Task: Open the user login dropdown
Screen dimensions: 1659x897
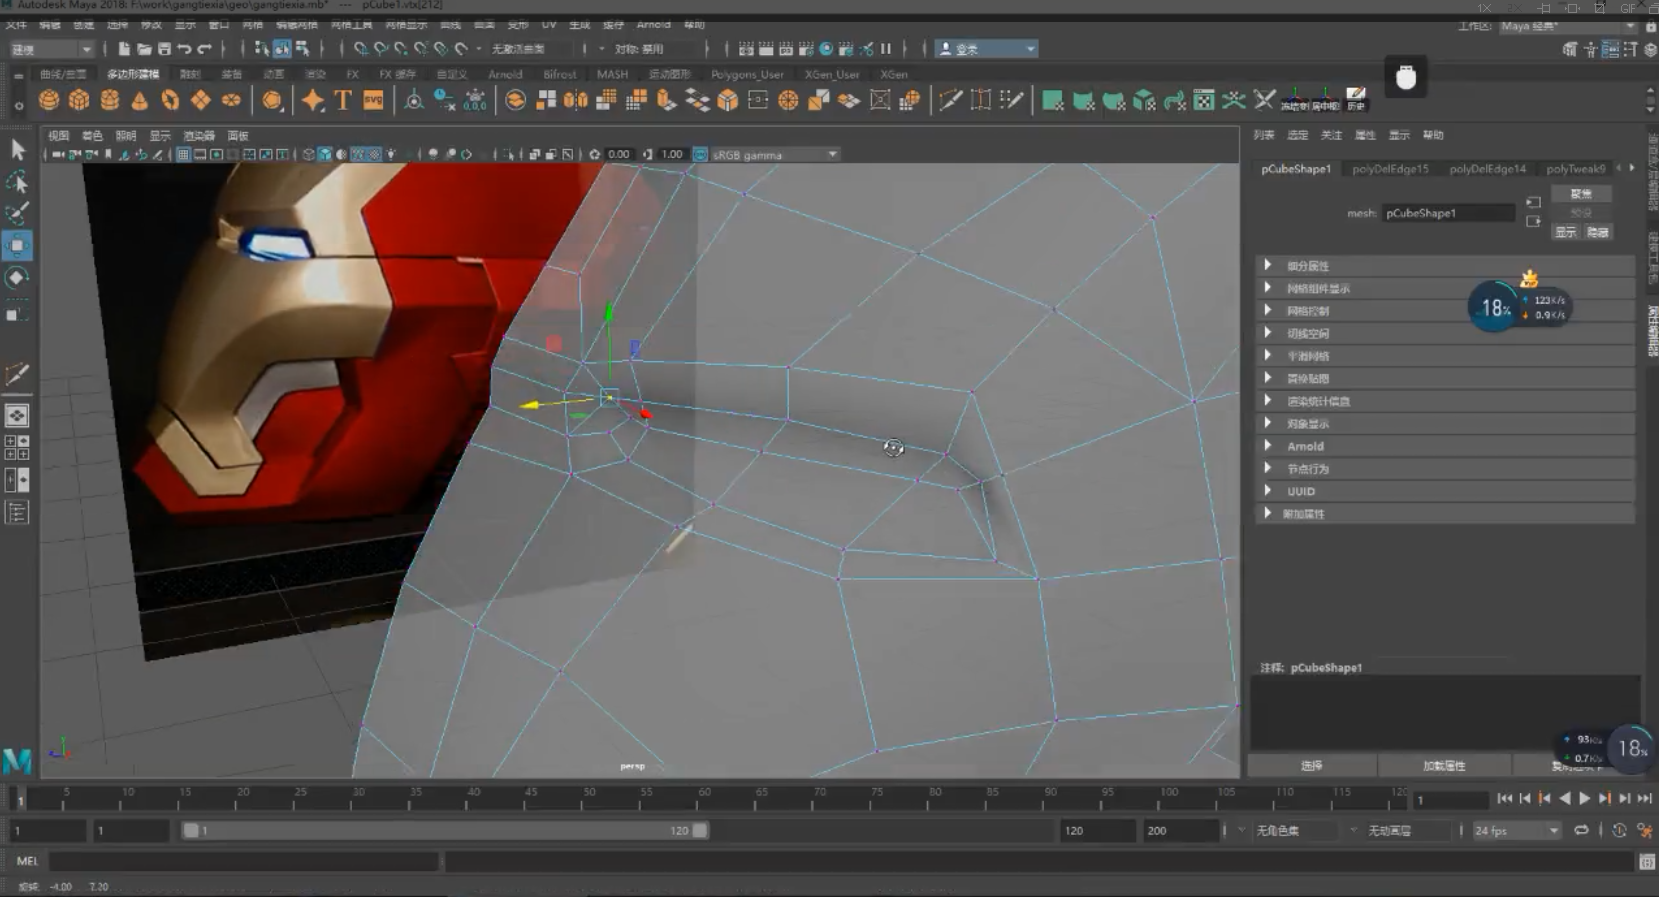Action: point(988,48)
